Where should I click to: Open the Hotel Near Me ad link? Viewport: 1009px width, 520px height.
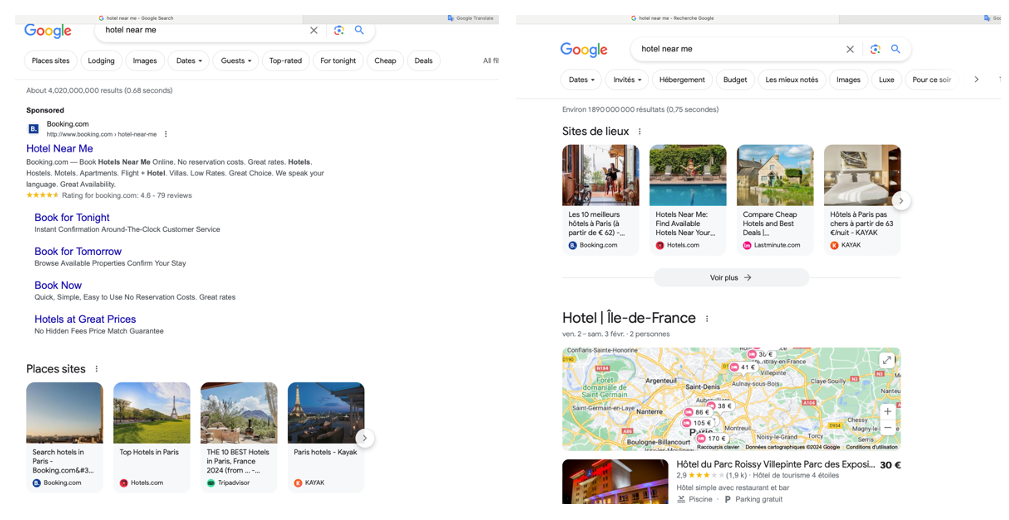59,149
